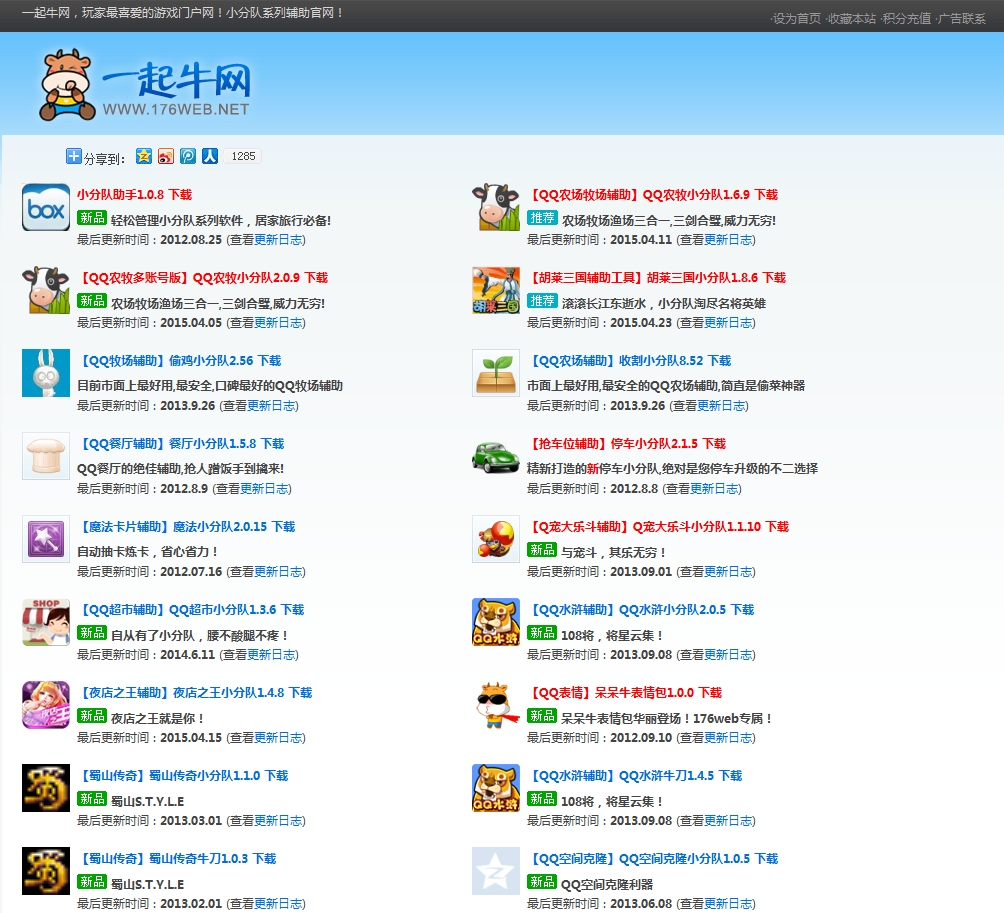
Task: Click star icon of QQ空间克隆小分队
Action: click(x=496, y=871)
